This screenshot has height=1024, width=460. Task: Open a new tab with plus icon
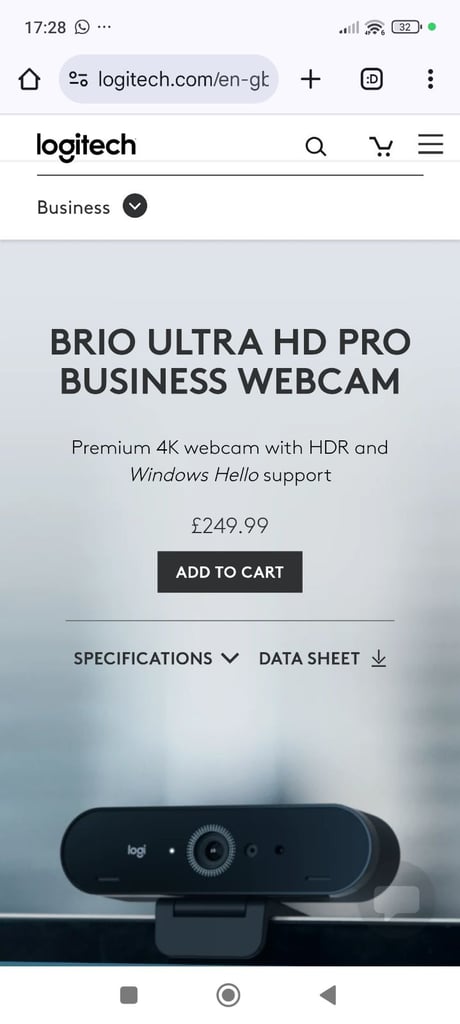310,80
